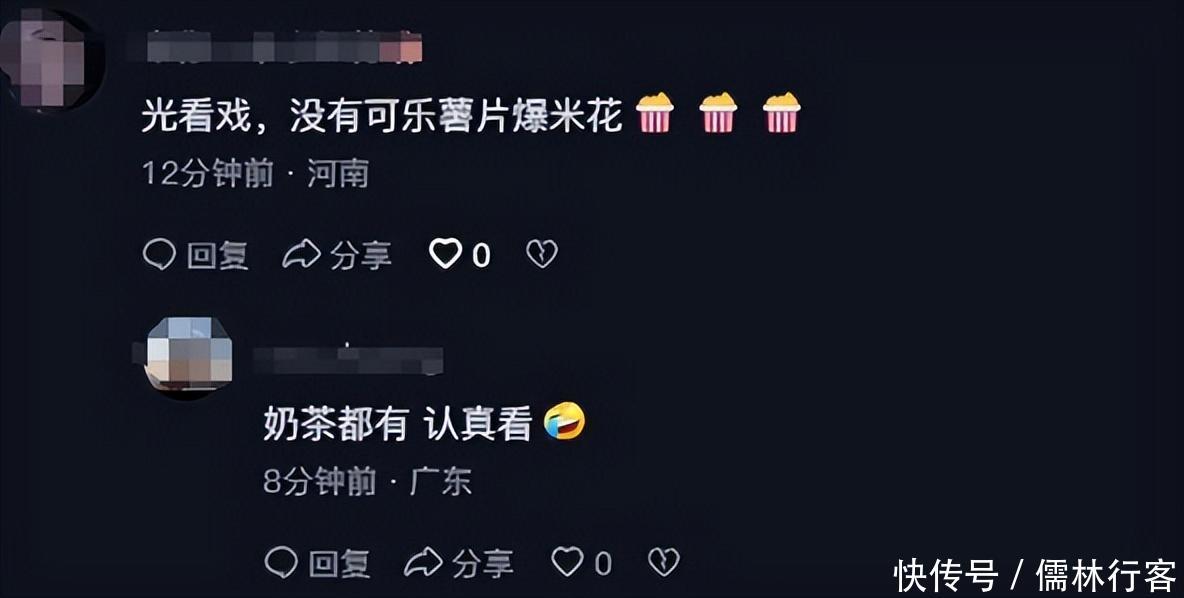Click the 分享 label under the popcorn comment

tap(361, 256)
